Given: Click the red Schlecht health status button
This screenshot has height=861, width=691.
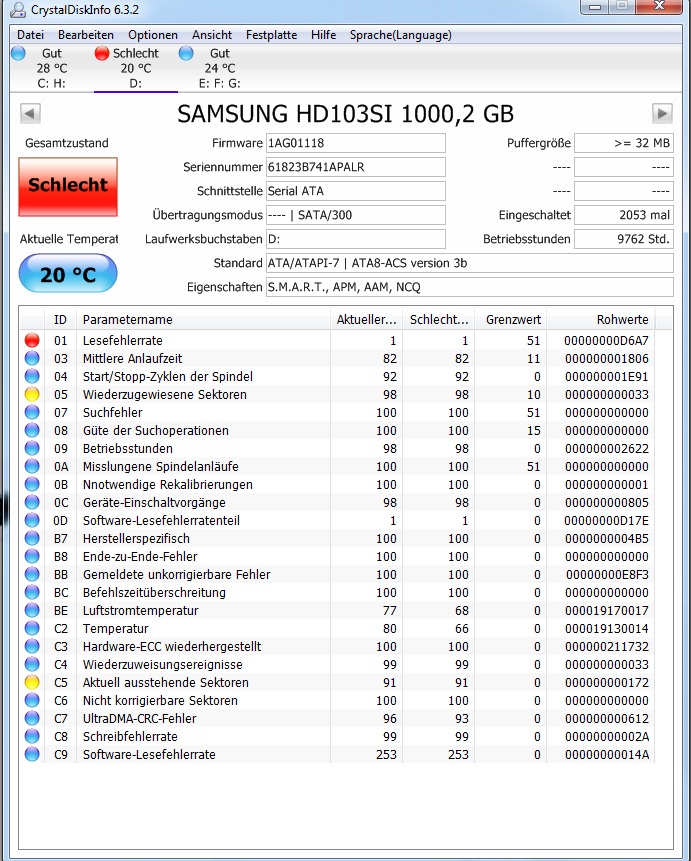Looking at the screenshot, I should tap(68, 186).
